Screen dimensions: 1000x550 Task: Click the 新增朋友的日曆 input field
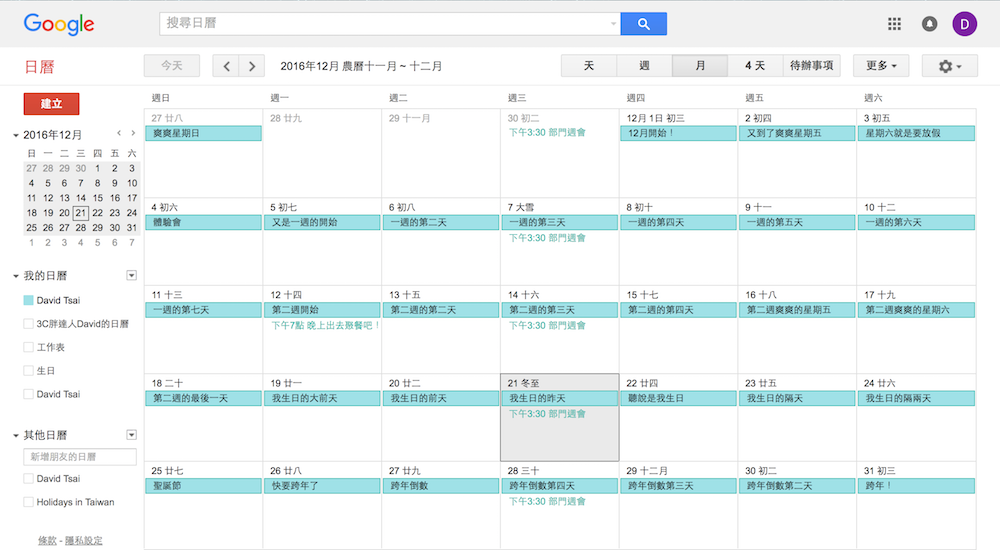[x=80, y=457]
